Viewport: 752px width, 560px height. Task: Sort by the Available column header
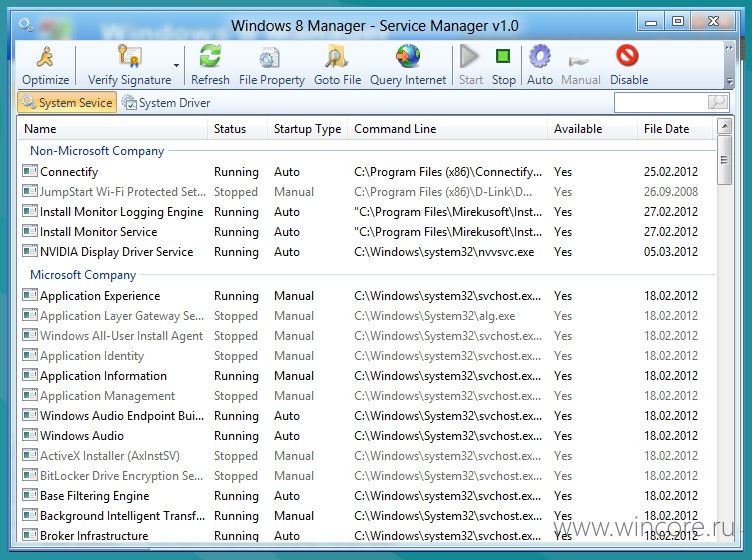click(592, 129)
